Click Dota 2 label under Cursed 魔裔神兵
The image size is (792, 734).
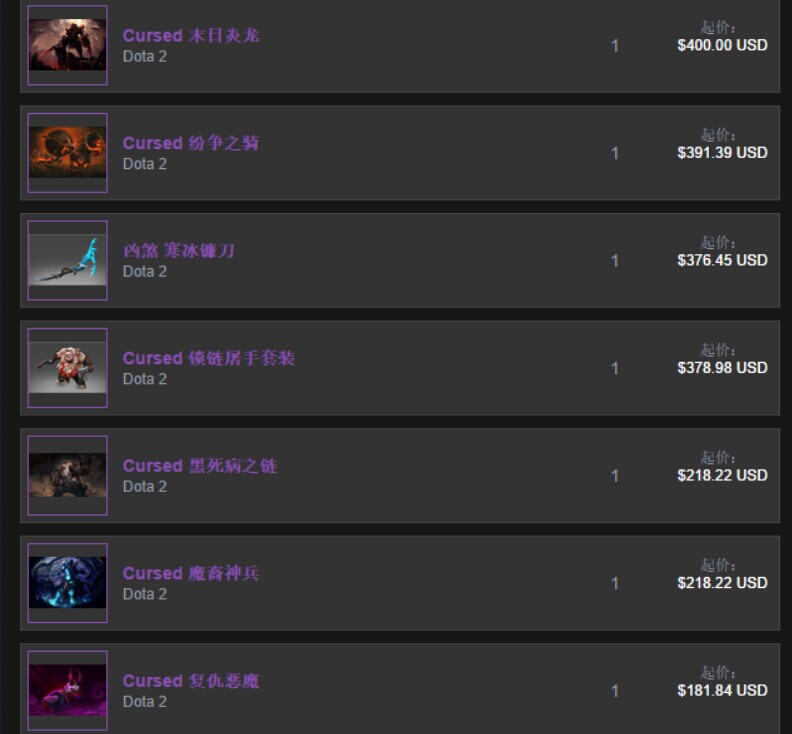point(144,594)
